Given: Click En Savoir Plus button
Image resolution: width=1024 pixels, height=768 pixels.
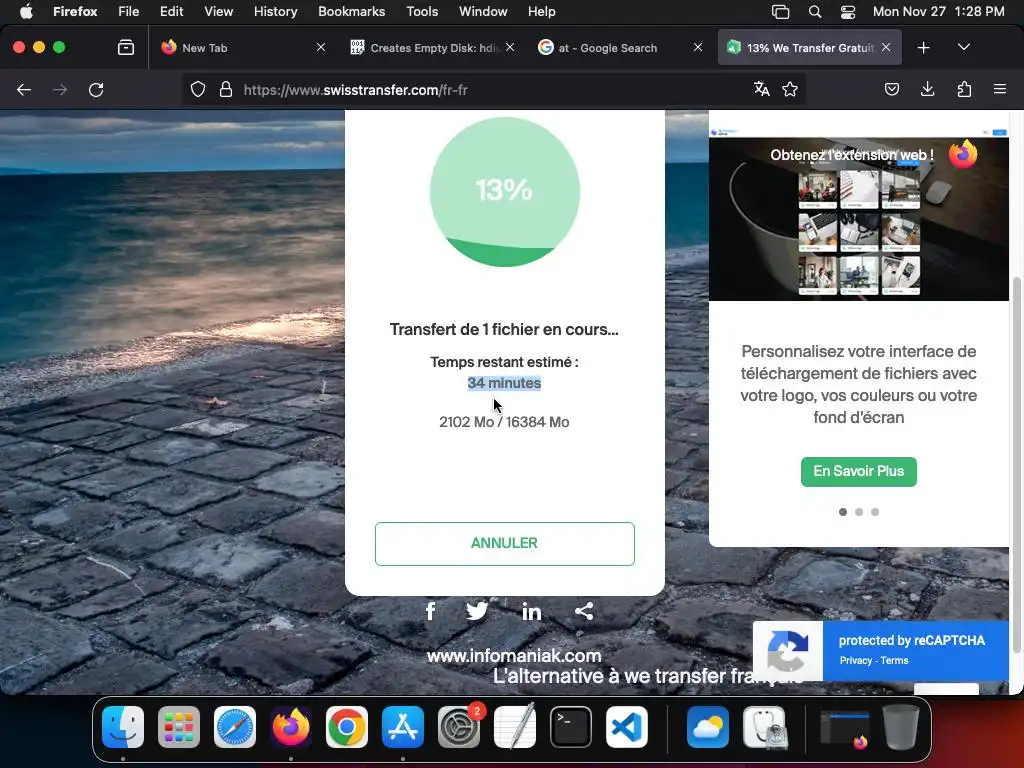Looking at the screenshot, I should (x=858, y=472).
